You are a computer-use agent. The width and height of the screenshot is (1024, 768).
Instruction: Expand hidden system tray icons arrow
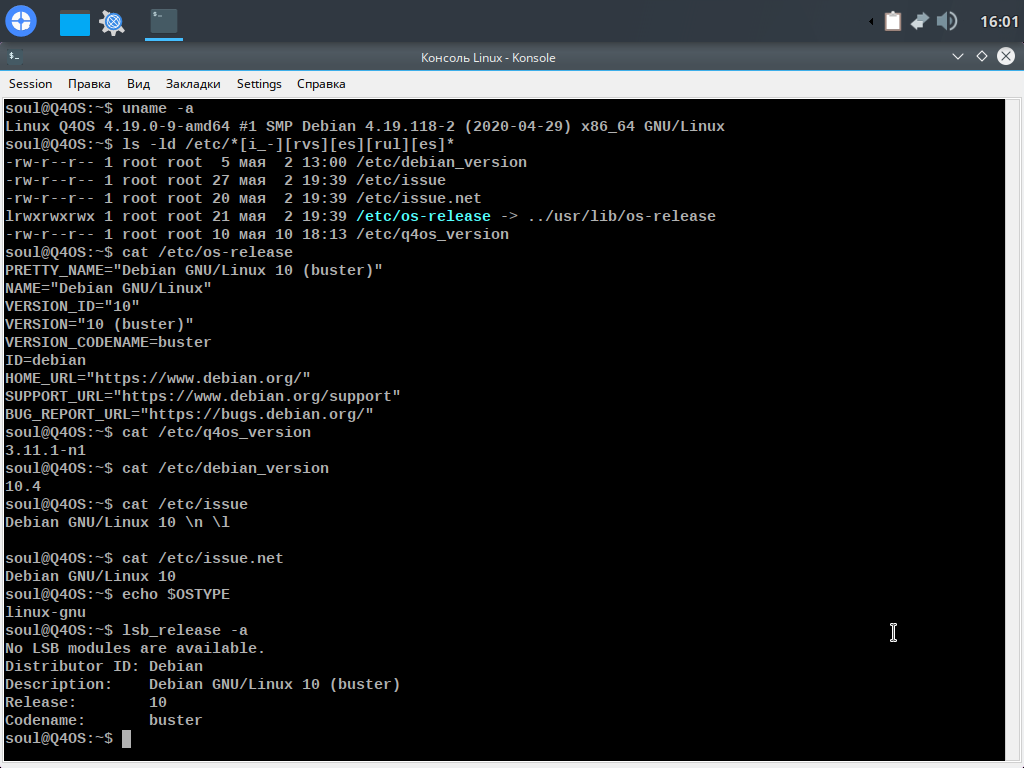click(871, 22)
